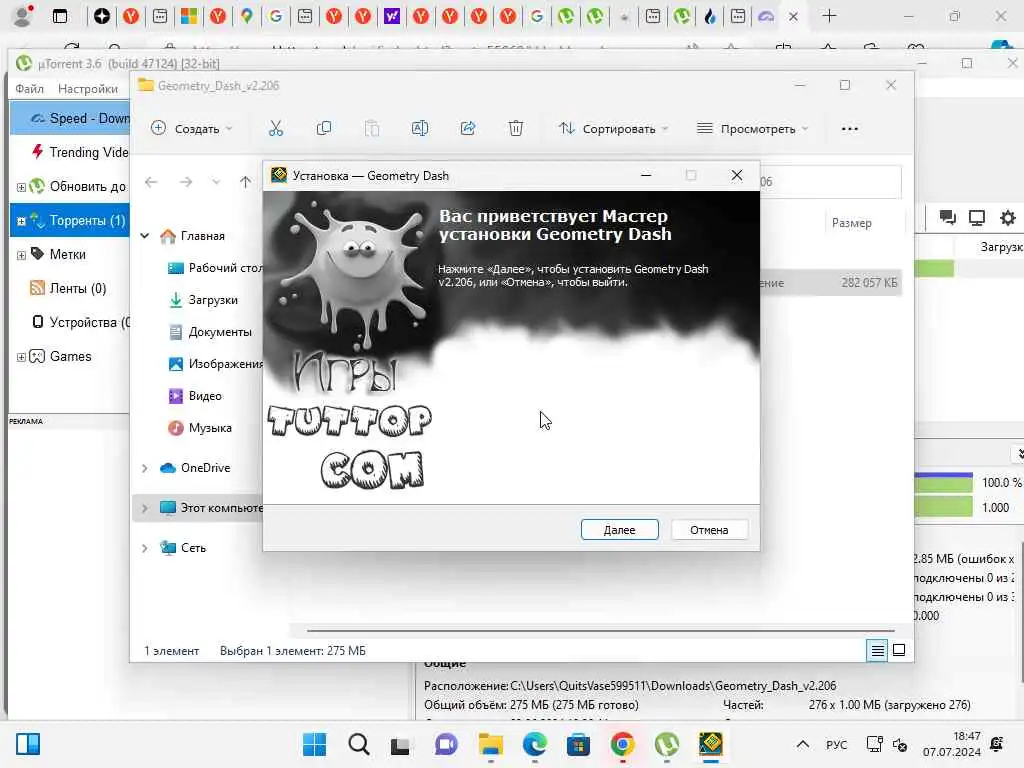Switch Explorer to details view icon
Viewport: 1024px width, 768px height.
point(877,650)
